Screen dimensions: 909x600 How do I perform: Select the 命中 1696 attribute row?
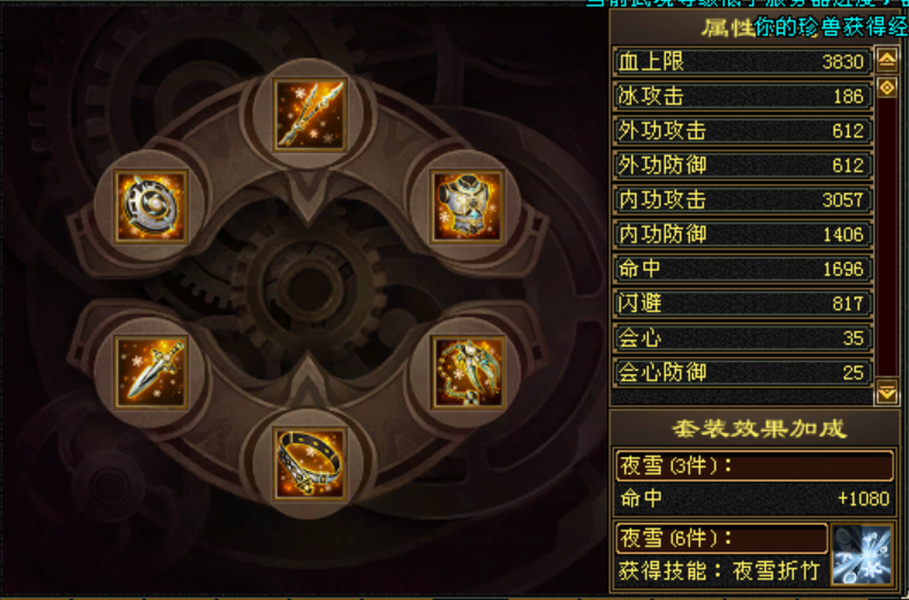point(742,268)
